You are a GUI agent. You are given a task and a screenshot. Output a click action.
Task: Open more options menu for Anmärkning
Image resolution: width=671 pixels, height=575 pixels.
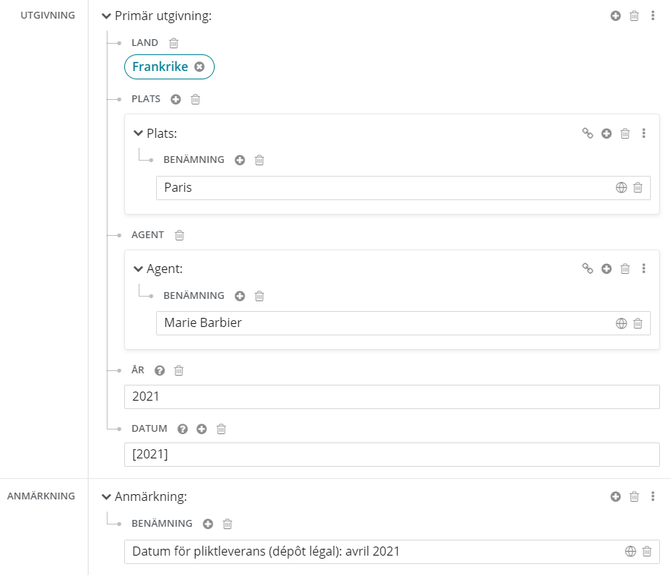653,496
